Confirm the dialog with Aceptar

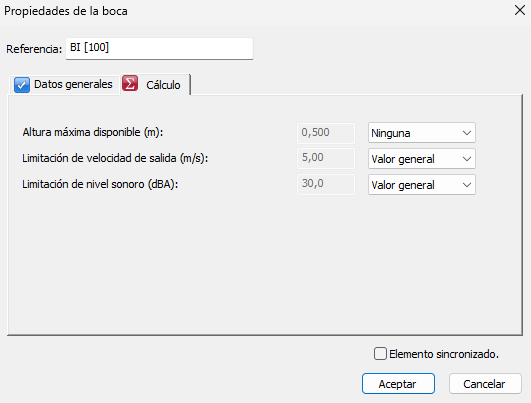tap(398, 384)
